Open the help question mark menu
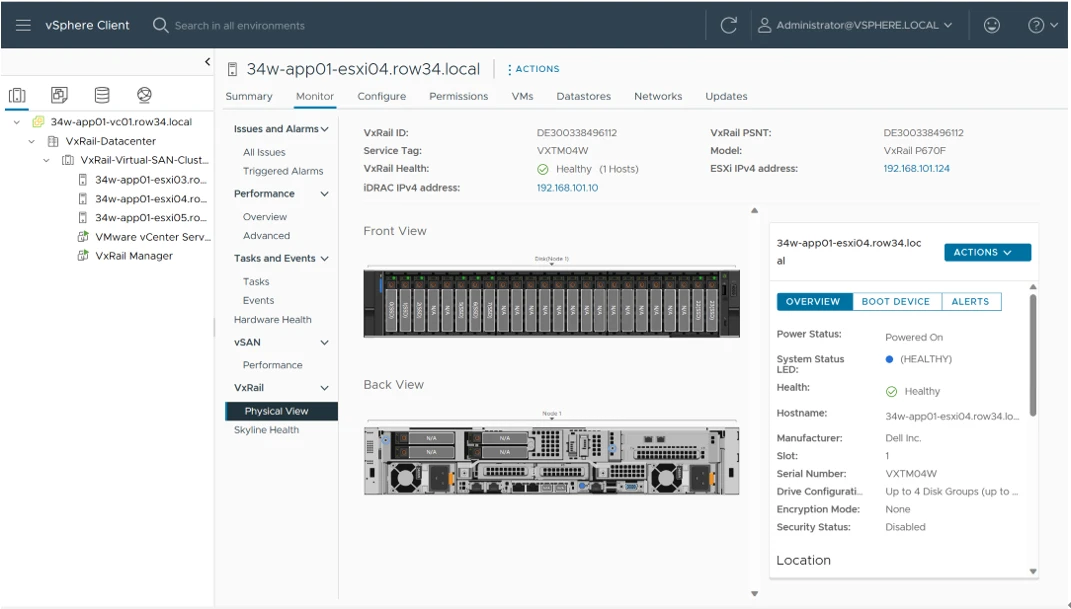The height and width of the screenshot is (609, 1071). pyautogui.click(x=1042, y=25)
